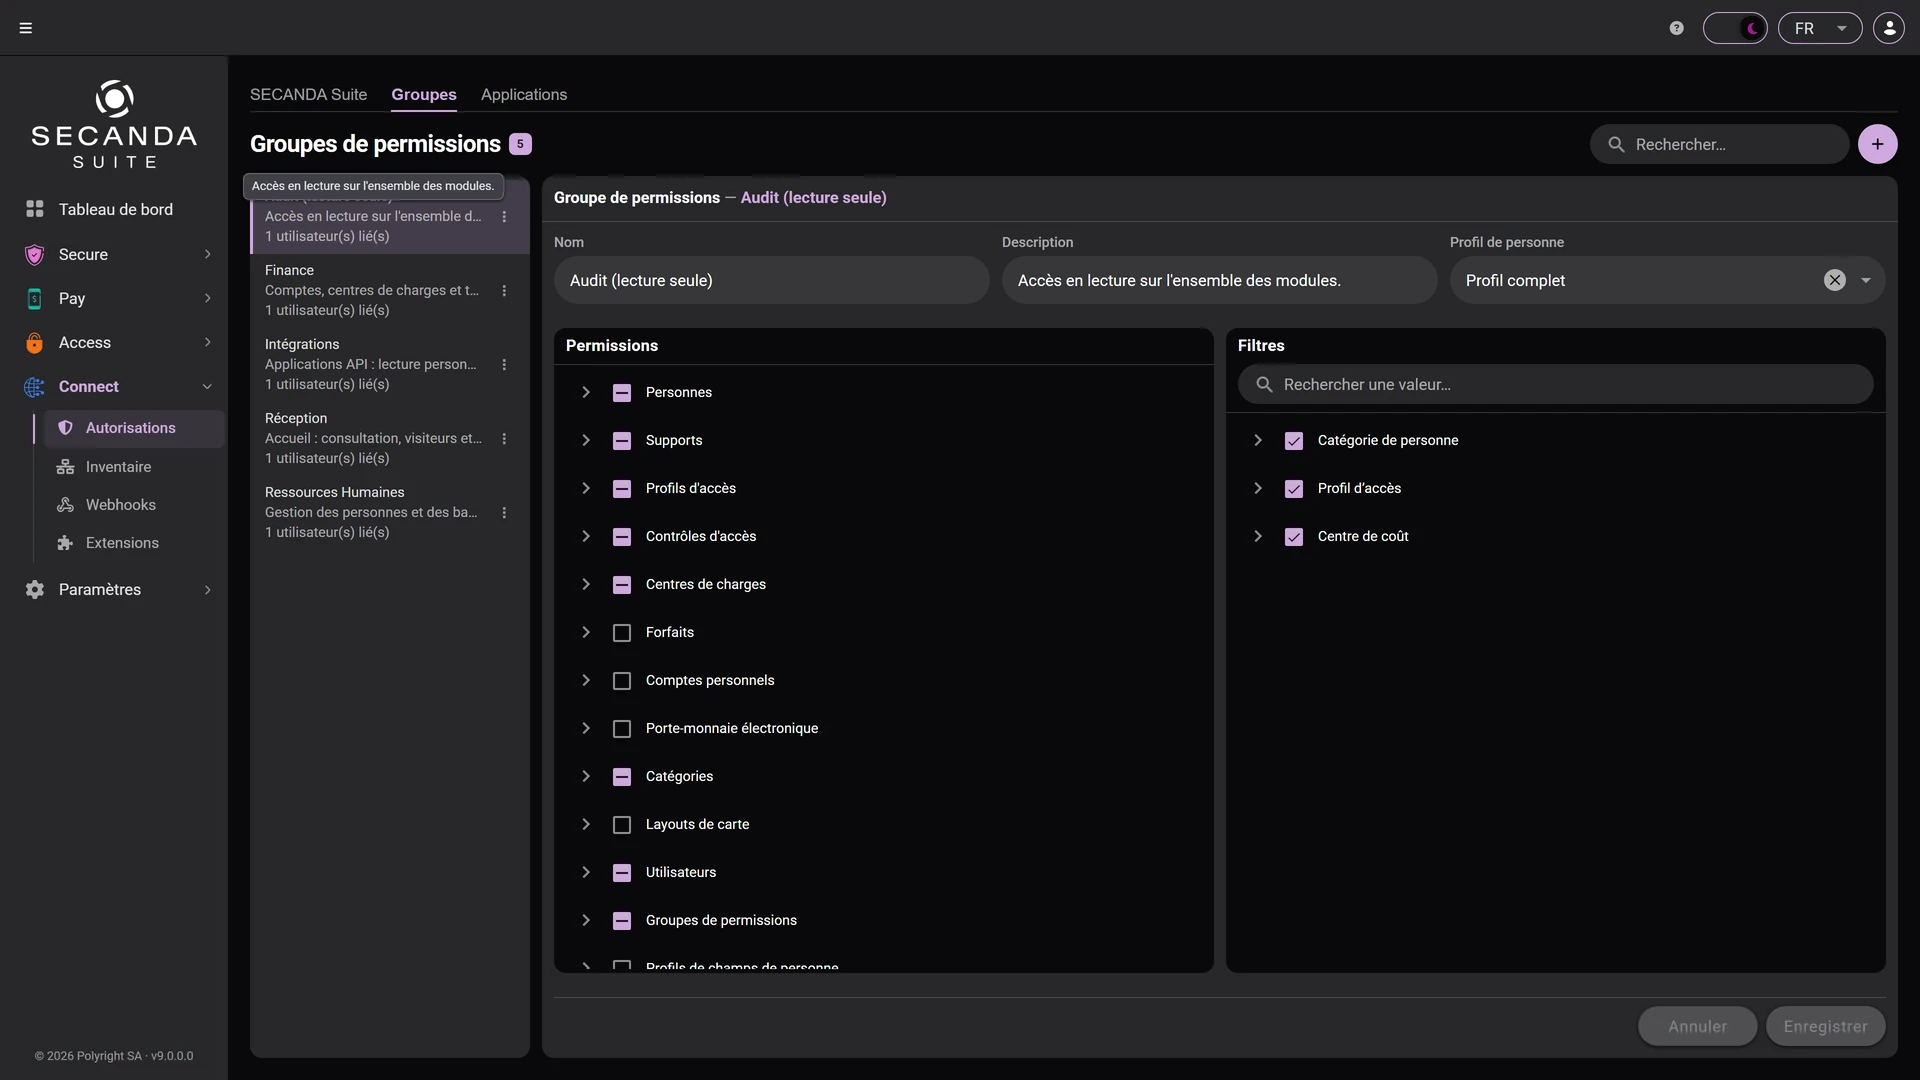Toggle the dark mode switch

1735,28
